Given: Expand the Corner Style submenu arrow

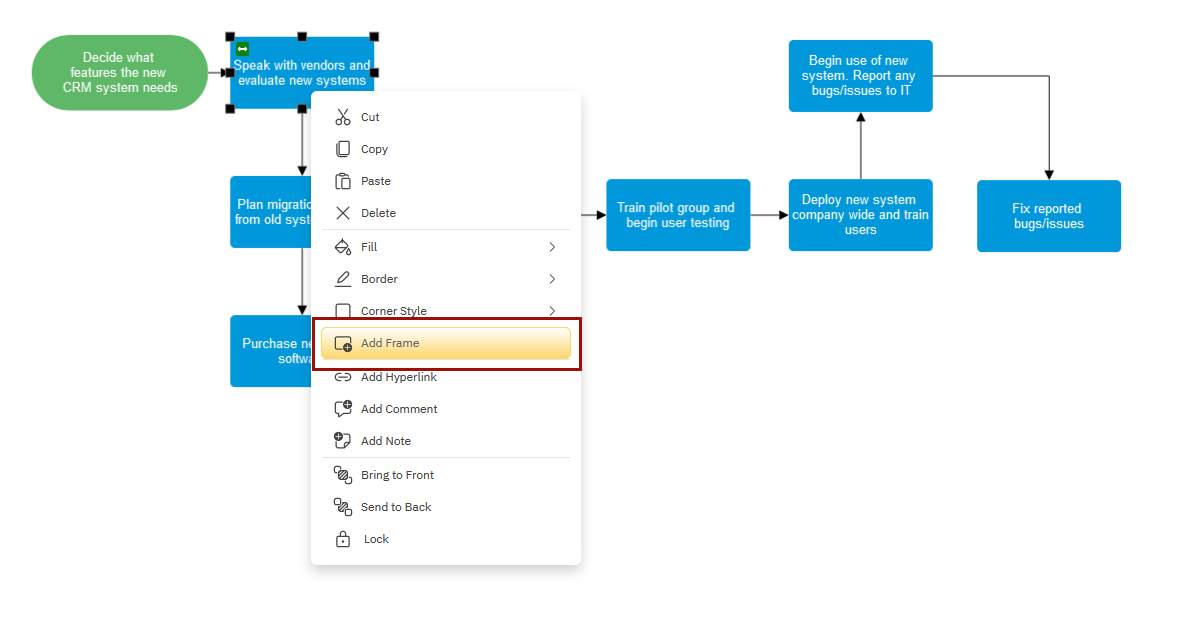Looking at the screenshot, I should [x=552, y=311].
